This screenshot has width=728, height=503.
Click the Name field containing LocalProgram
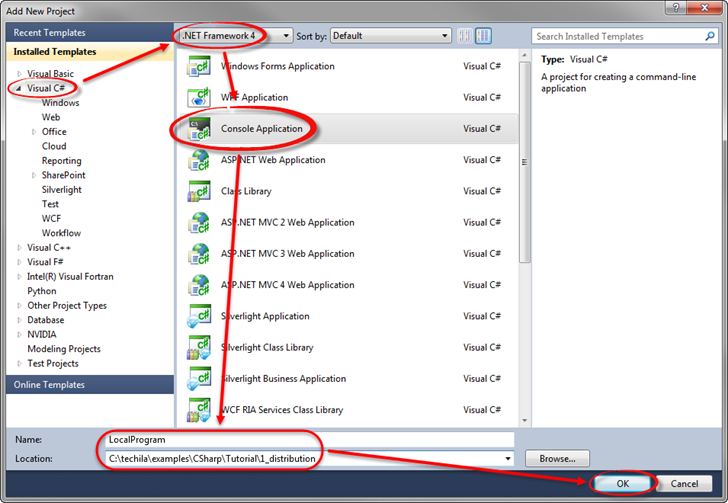point(308,440)
